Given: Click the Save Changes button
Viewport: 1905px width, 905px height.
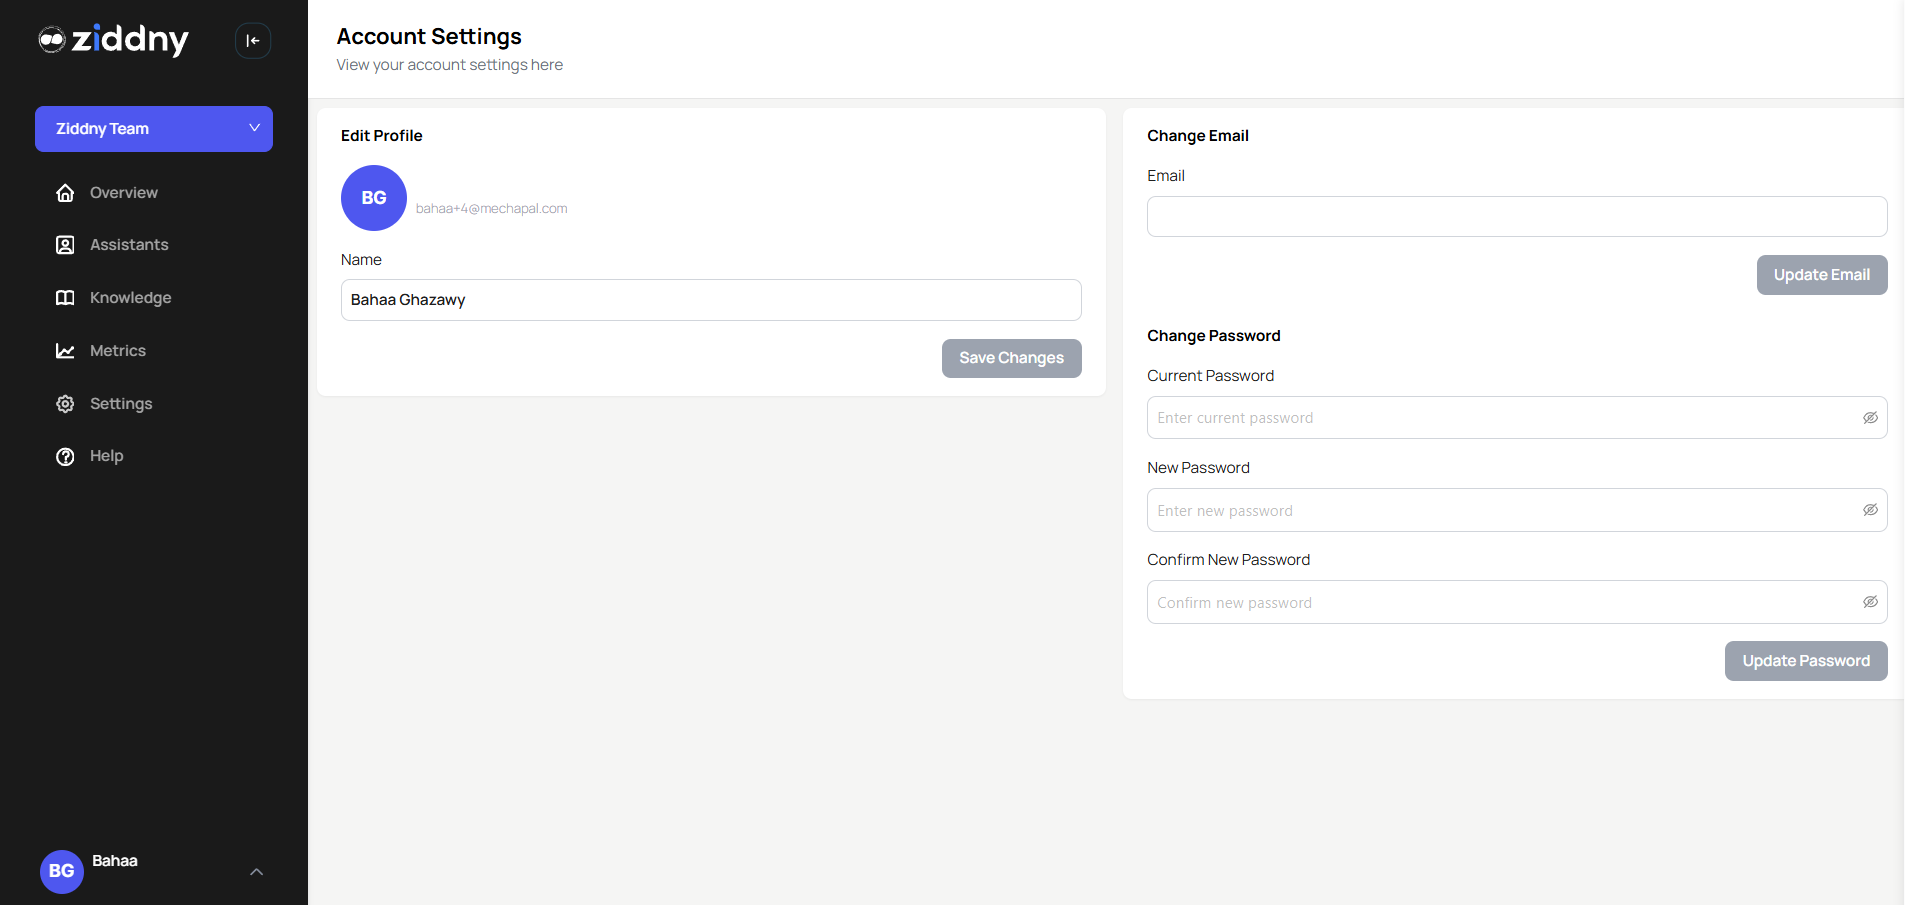Looking at the screenshot, I should tap(1011, 358).
